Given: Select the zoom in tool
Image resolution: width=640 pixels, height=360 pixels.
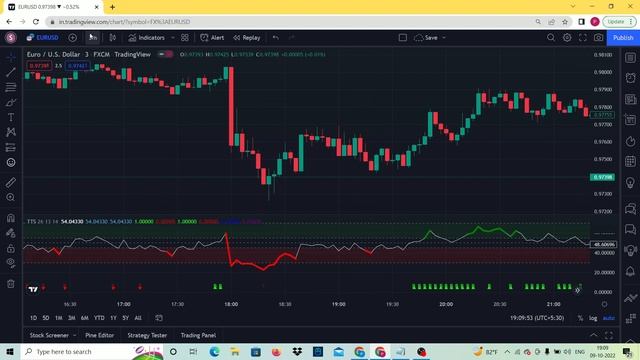Looking at the screenshot, I should pos(11,198).
